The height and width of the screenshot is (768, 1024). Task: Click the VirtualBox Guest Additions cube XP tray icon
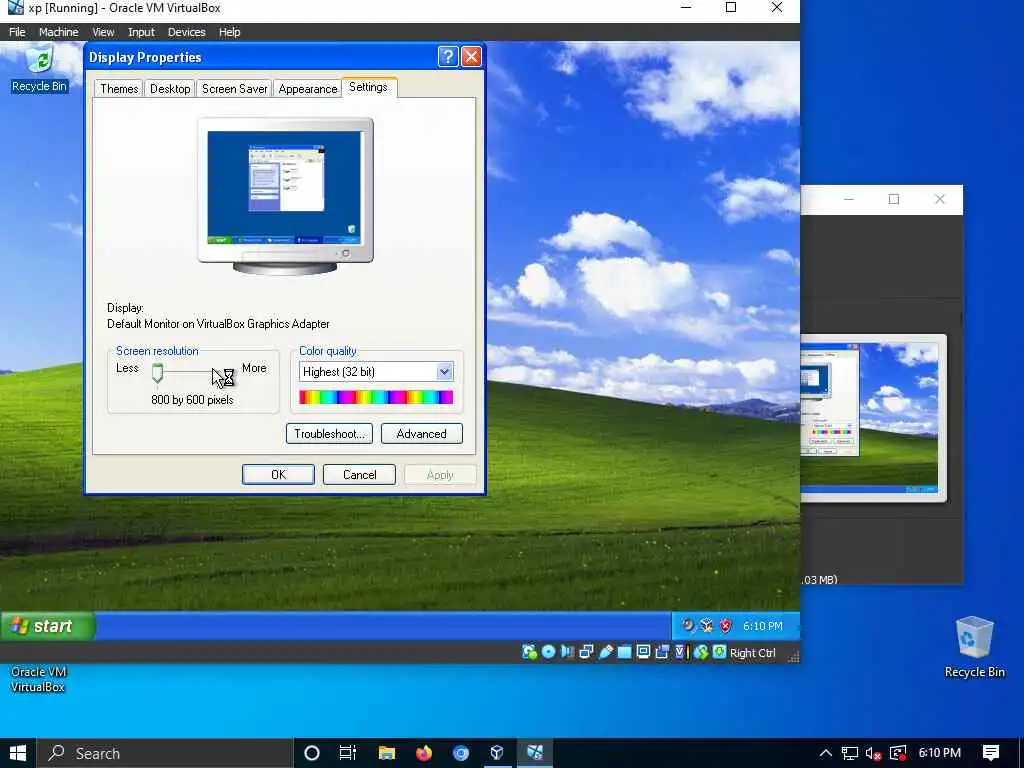click(x=707, y=626)
